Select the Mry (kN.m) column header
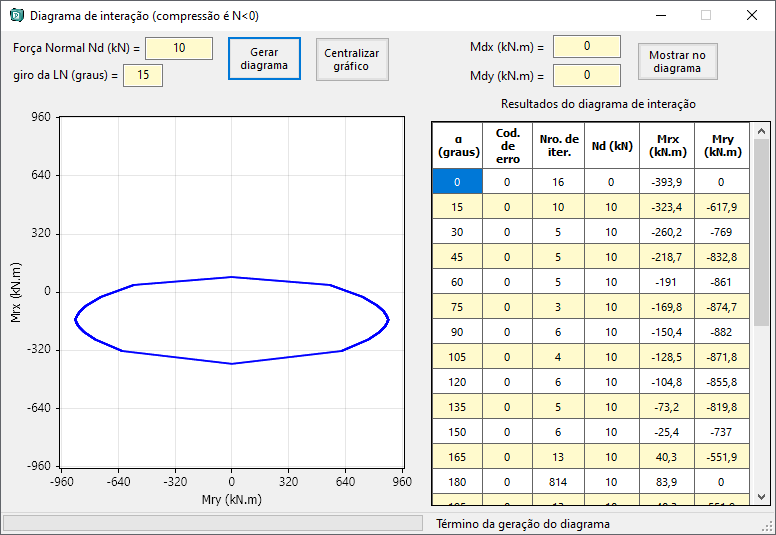The image size is (776, 535). coord(722,146)
